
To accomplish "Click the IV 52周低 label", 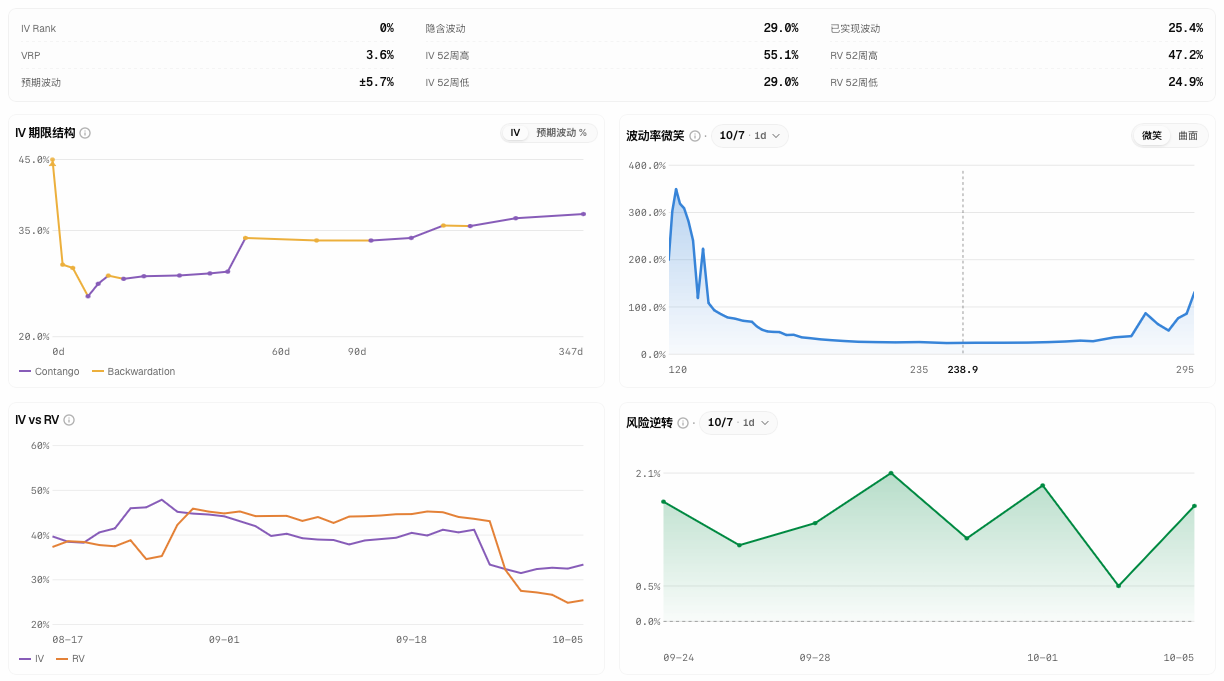I will [x=447, y=83].
